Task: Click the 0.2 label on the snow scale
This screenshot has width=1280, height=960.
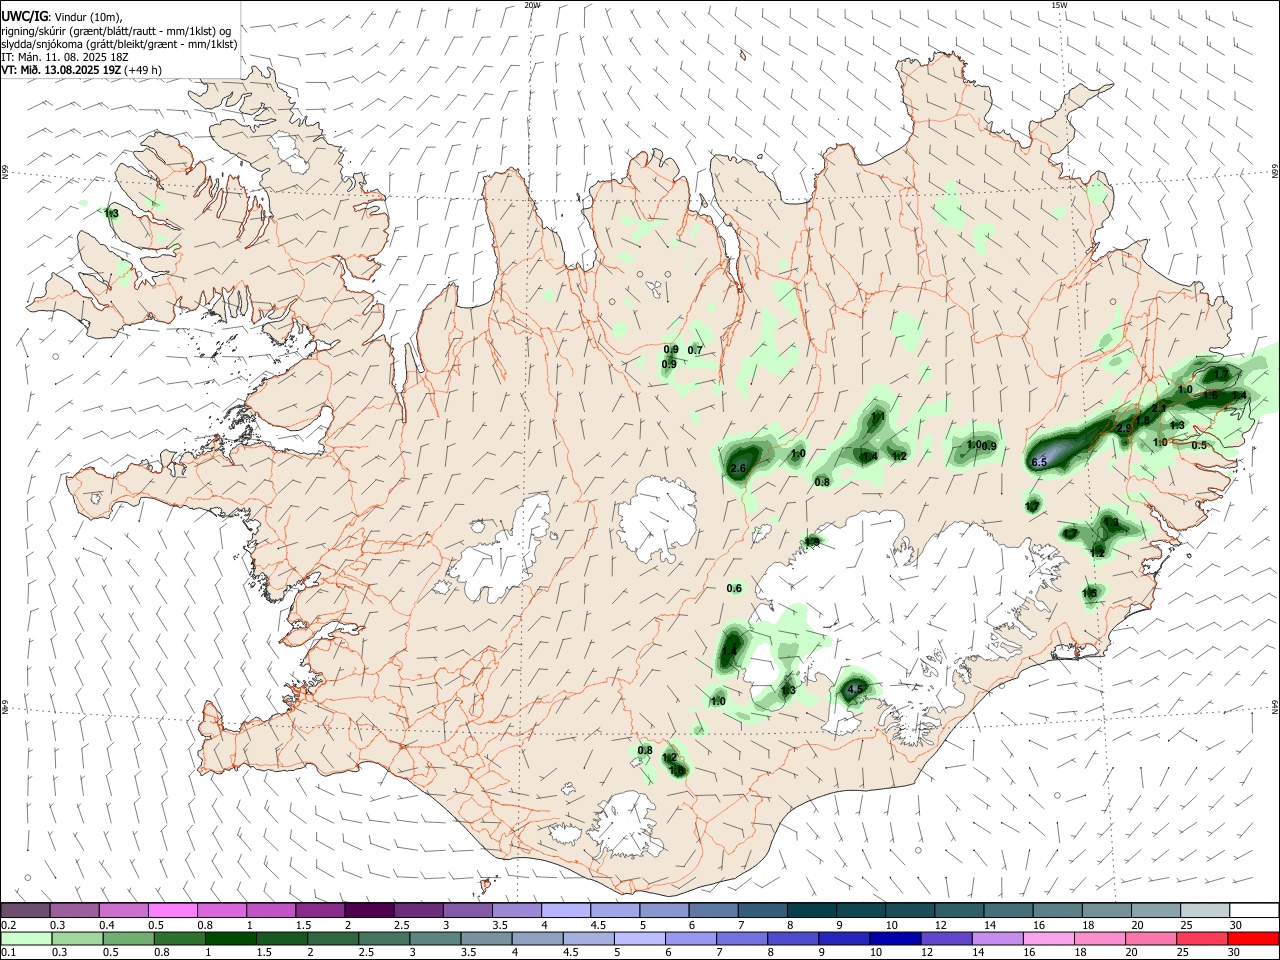Action: [9, 925]
